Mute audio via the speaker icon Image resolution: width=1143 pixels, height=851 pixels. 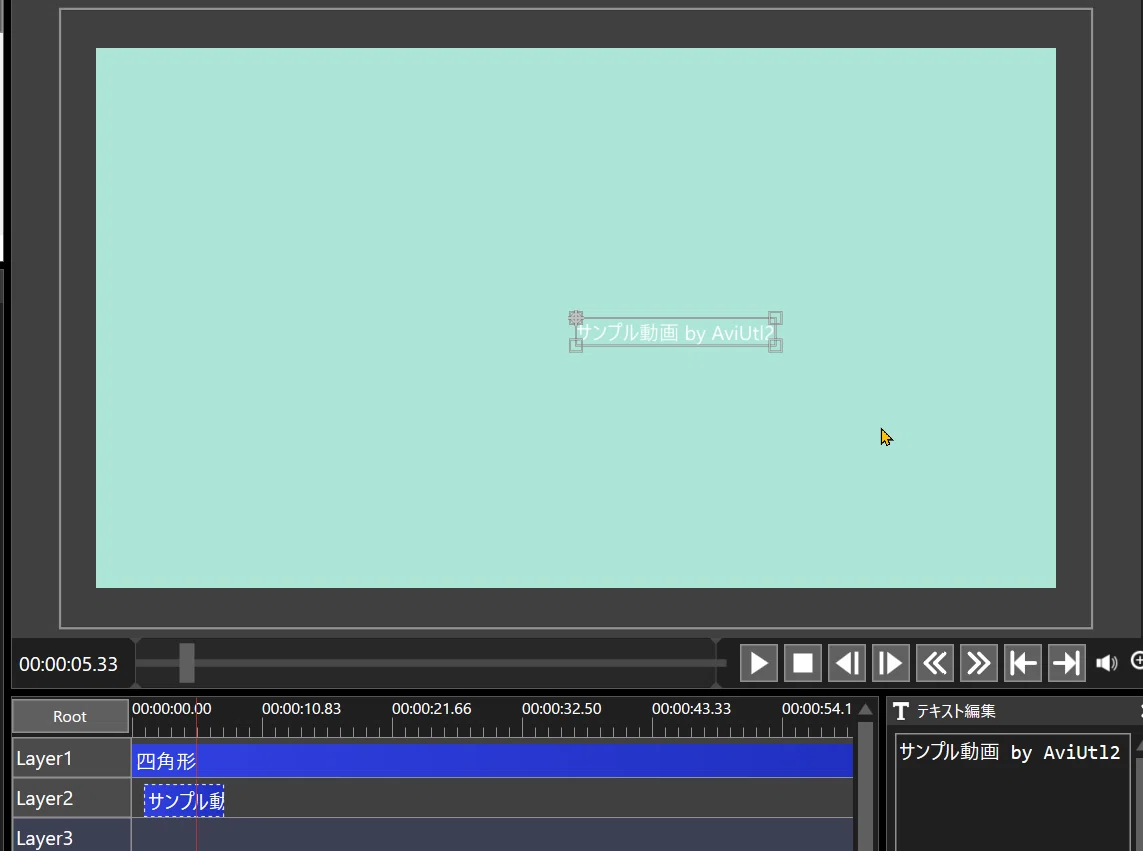tap(1107, 663)
